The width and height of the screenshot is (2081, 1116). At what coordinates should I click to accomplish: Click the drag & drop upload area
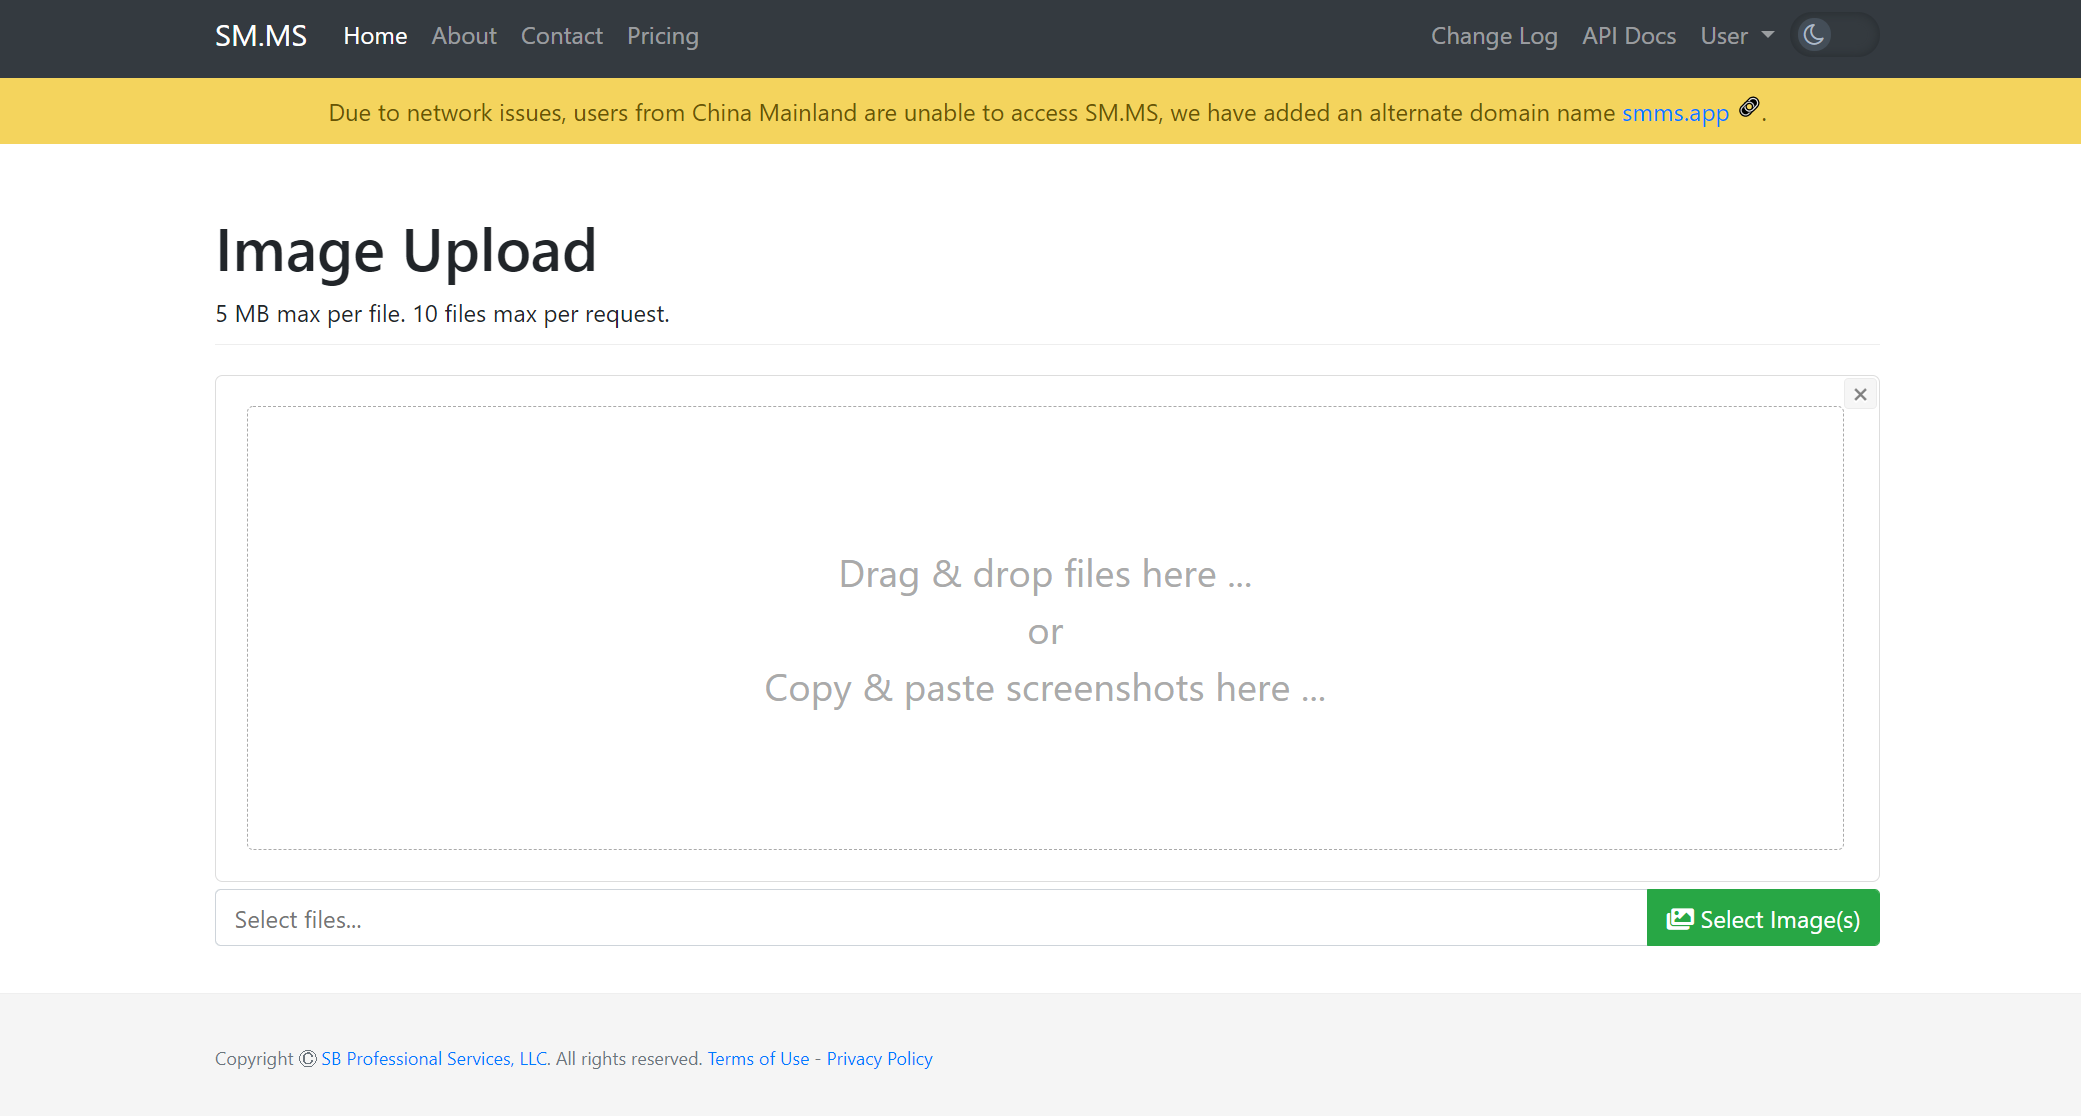[x=1045, y=628]
